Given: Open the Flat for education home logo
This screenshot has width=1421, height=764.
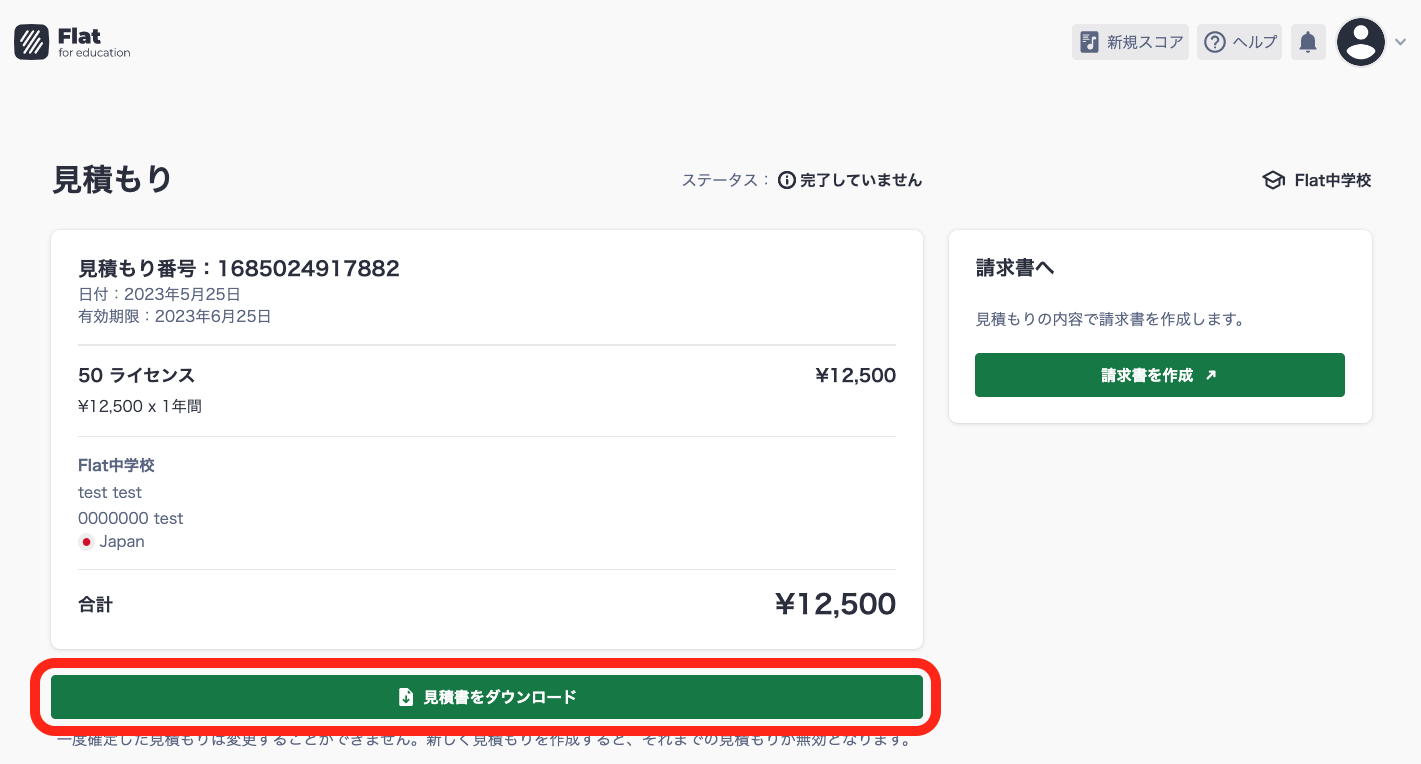Looking at the screenshot, I should (71, 41).
